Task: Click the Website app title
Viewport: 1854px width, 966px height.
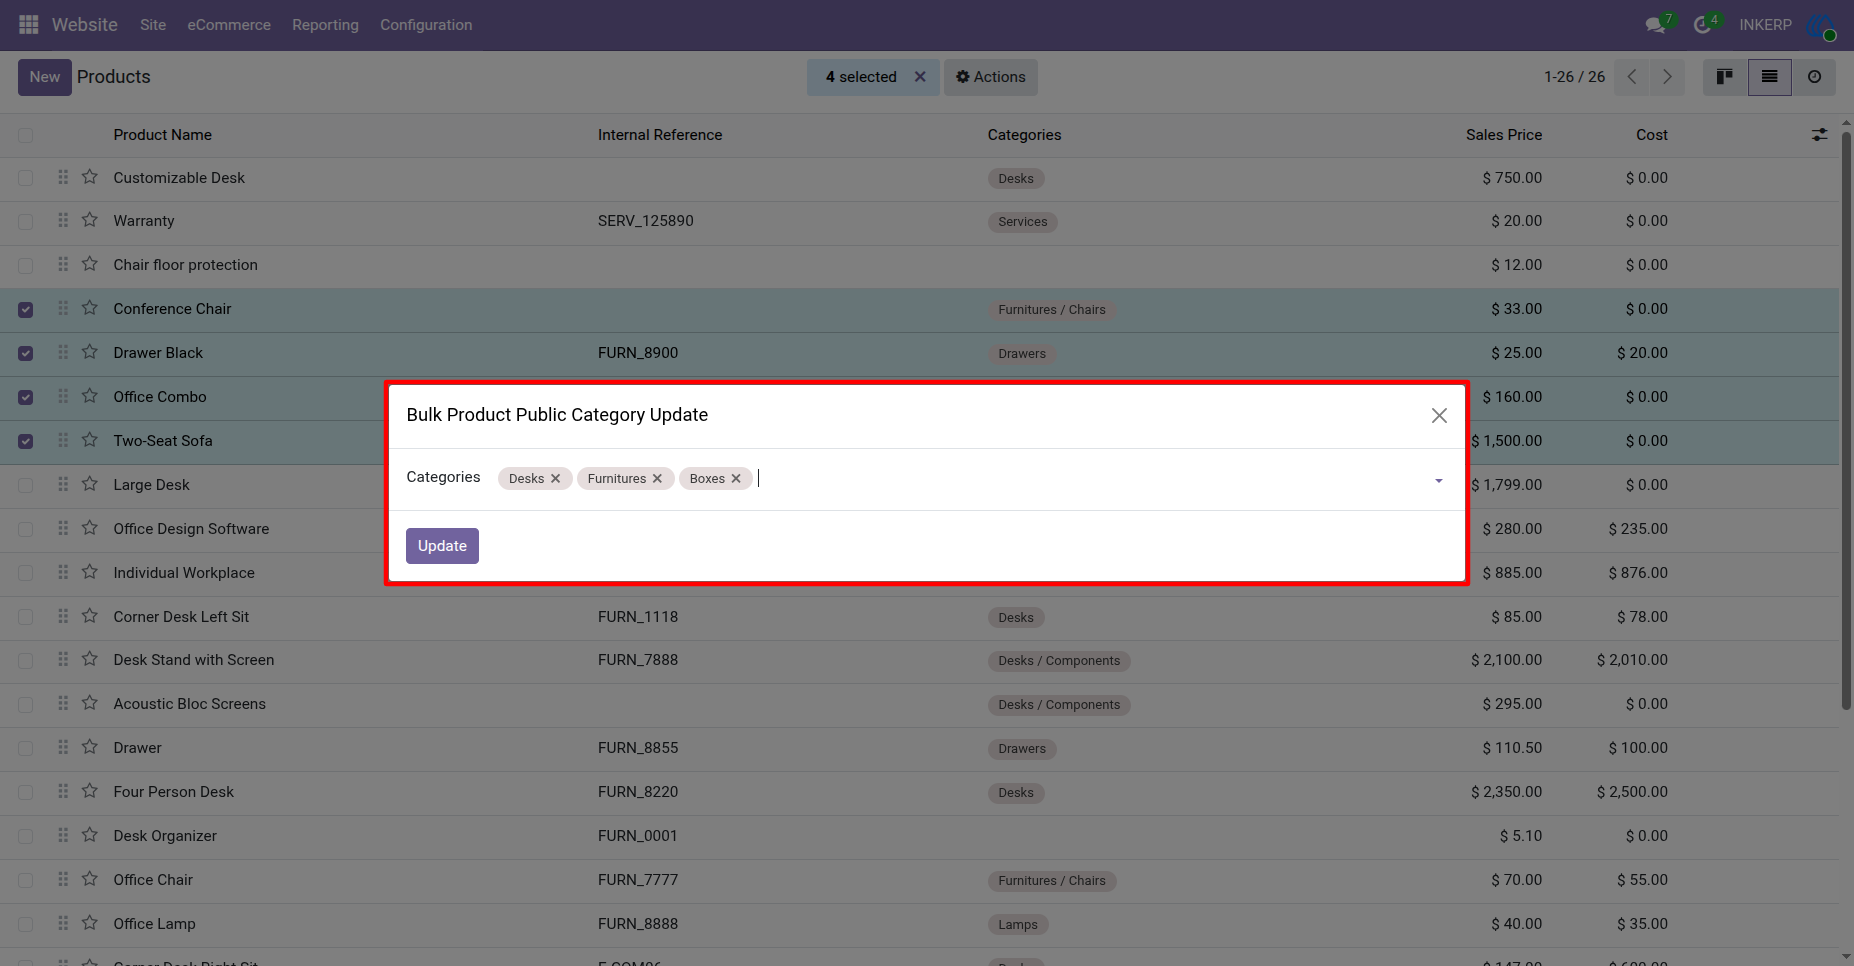Action: click(x=85, y=24)
